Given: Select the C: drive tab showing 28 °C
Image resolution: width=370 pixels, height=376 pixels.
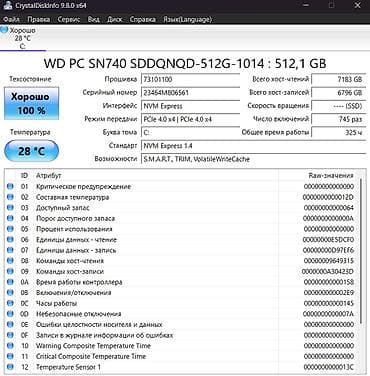Looking at the screenshot, I should pyautogui.click(x=22, y=38).
